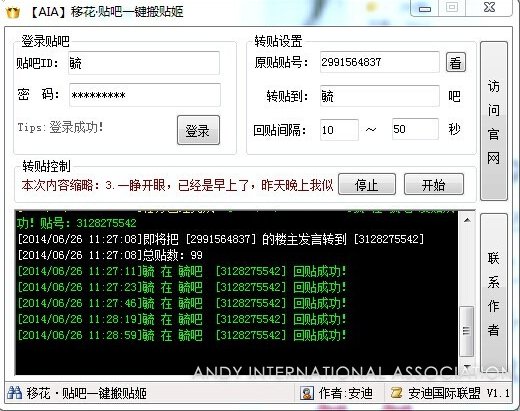Image resolution: width=520 pixels, height=411 pixels.
Task: Click log entry timestamped 11:28:19
Action: click(182, 319)
